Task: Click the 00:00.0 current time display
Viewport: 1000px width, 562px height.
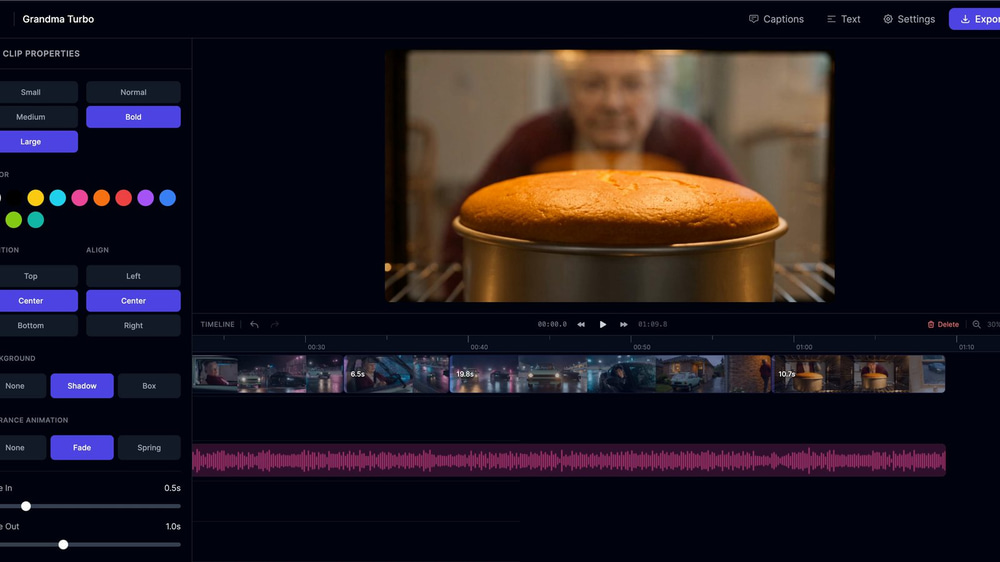Action: click(552, 324)
